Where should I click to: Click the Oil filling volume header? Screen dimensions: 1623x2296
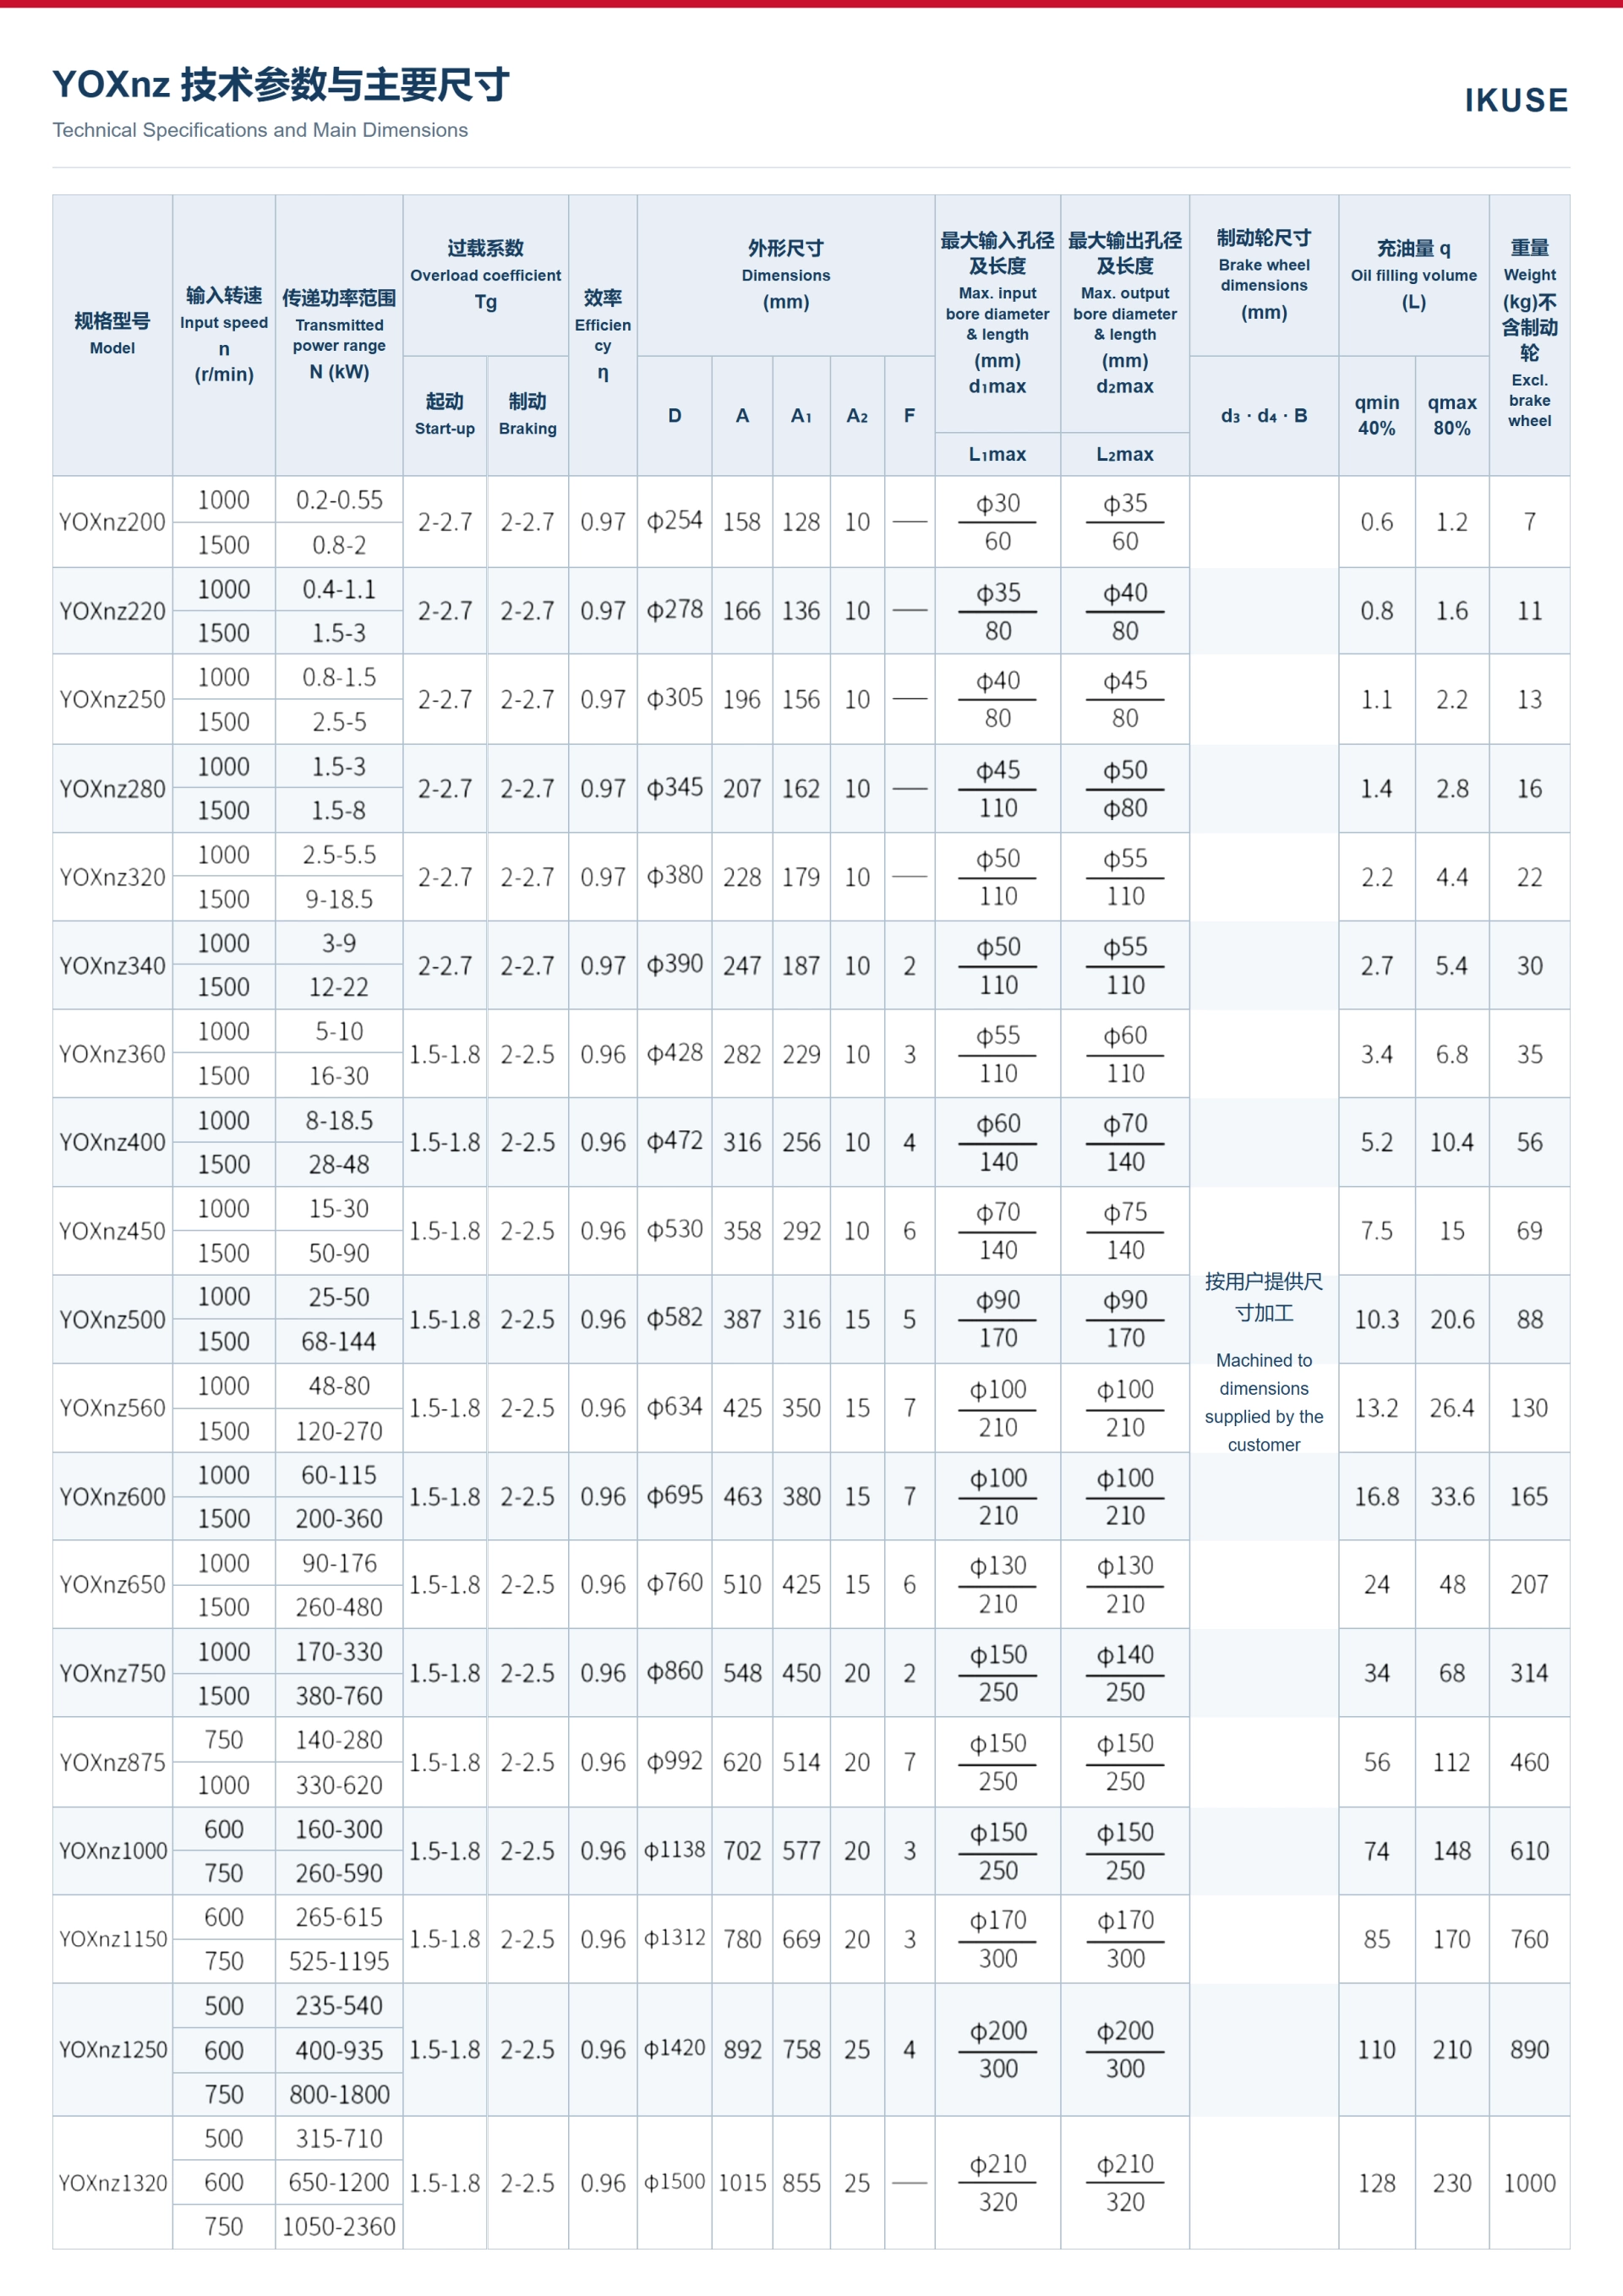(x=1414, y=275)
